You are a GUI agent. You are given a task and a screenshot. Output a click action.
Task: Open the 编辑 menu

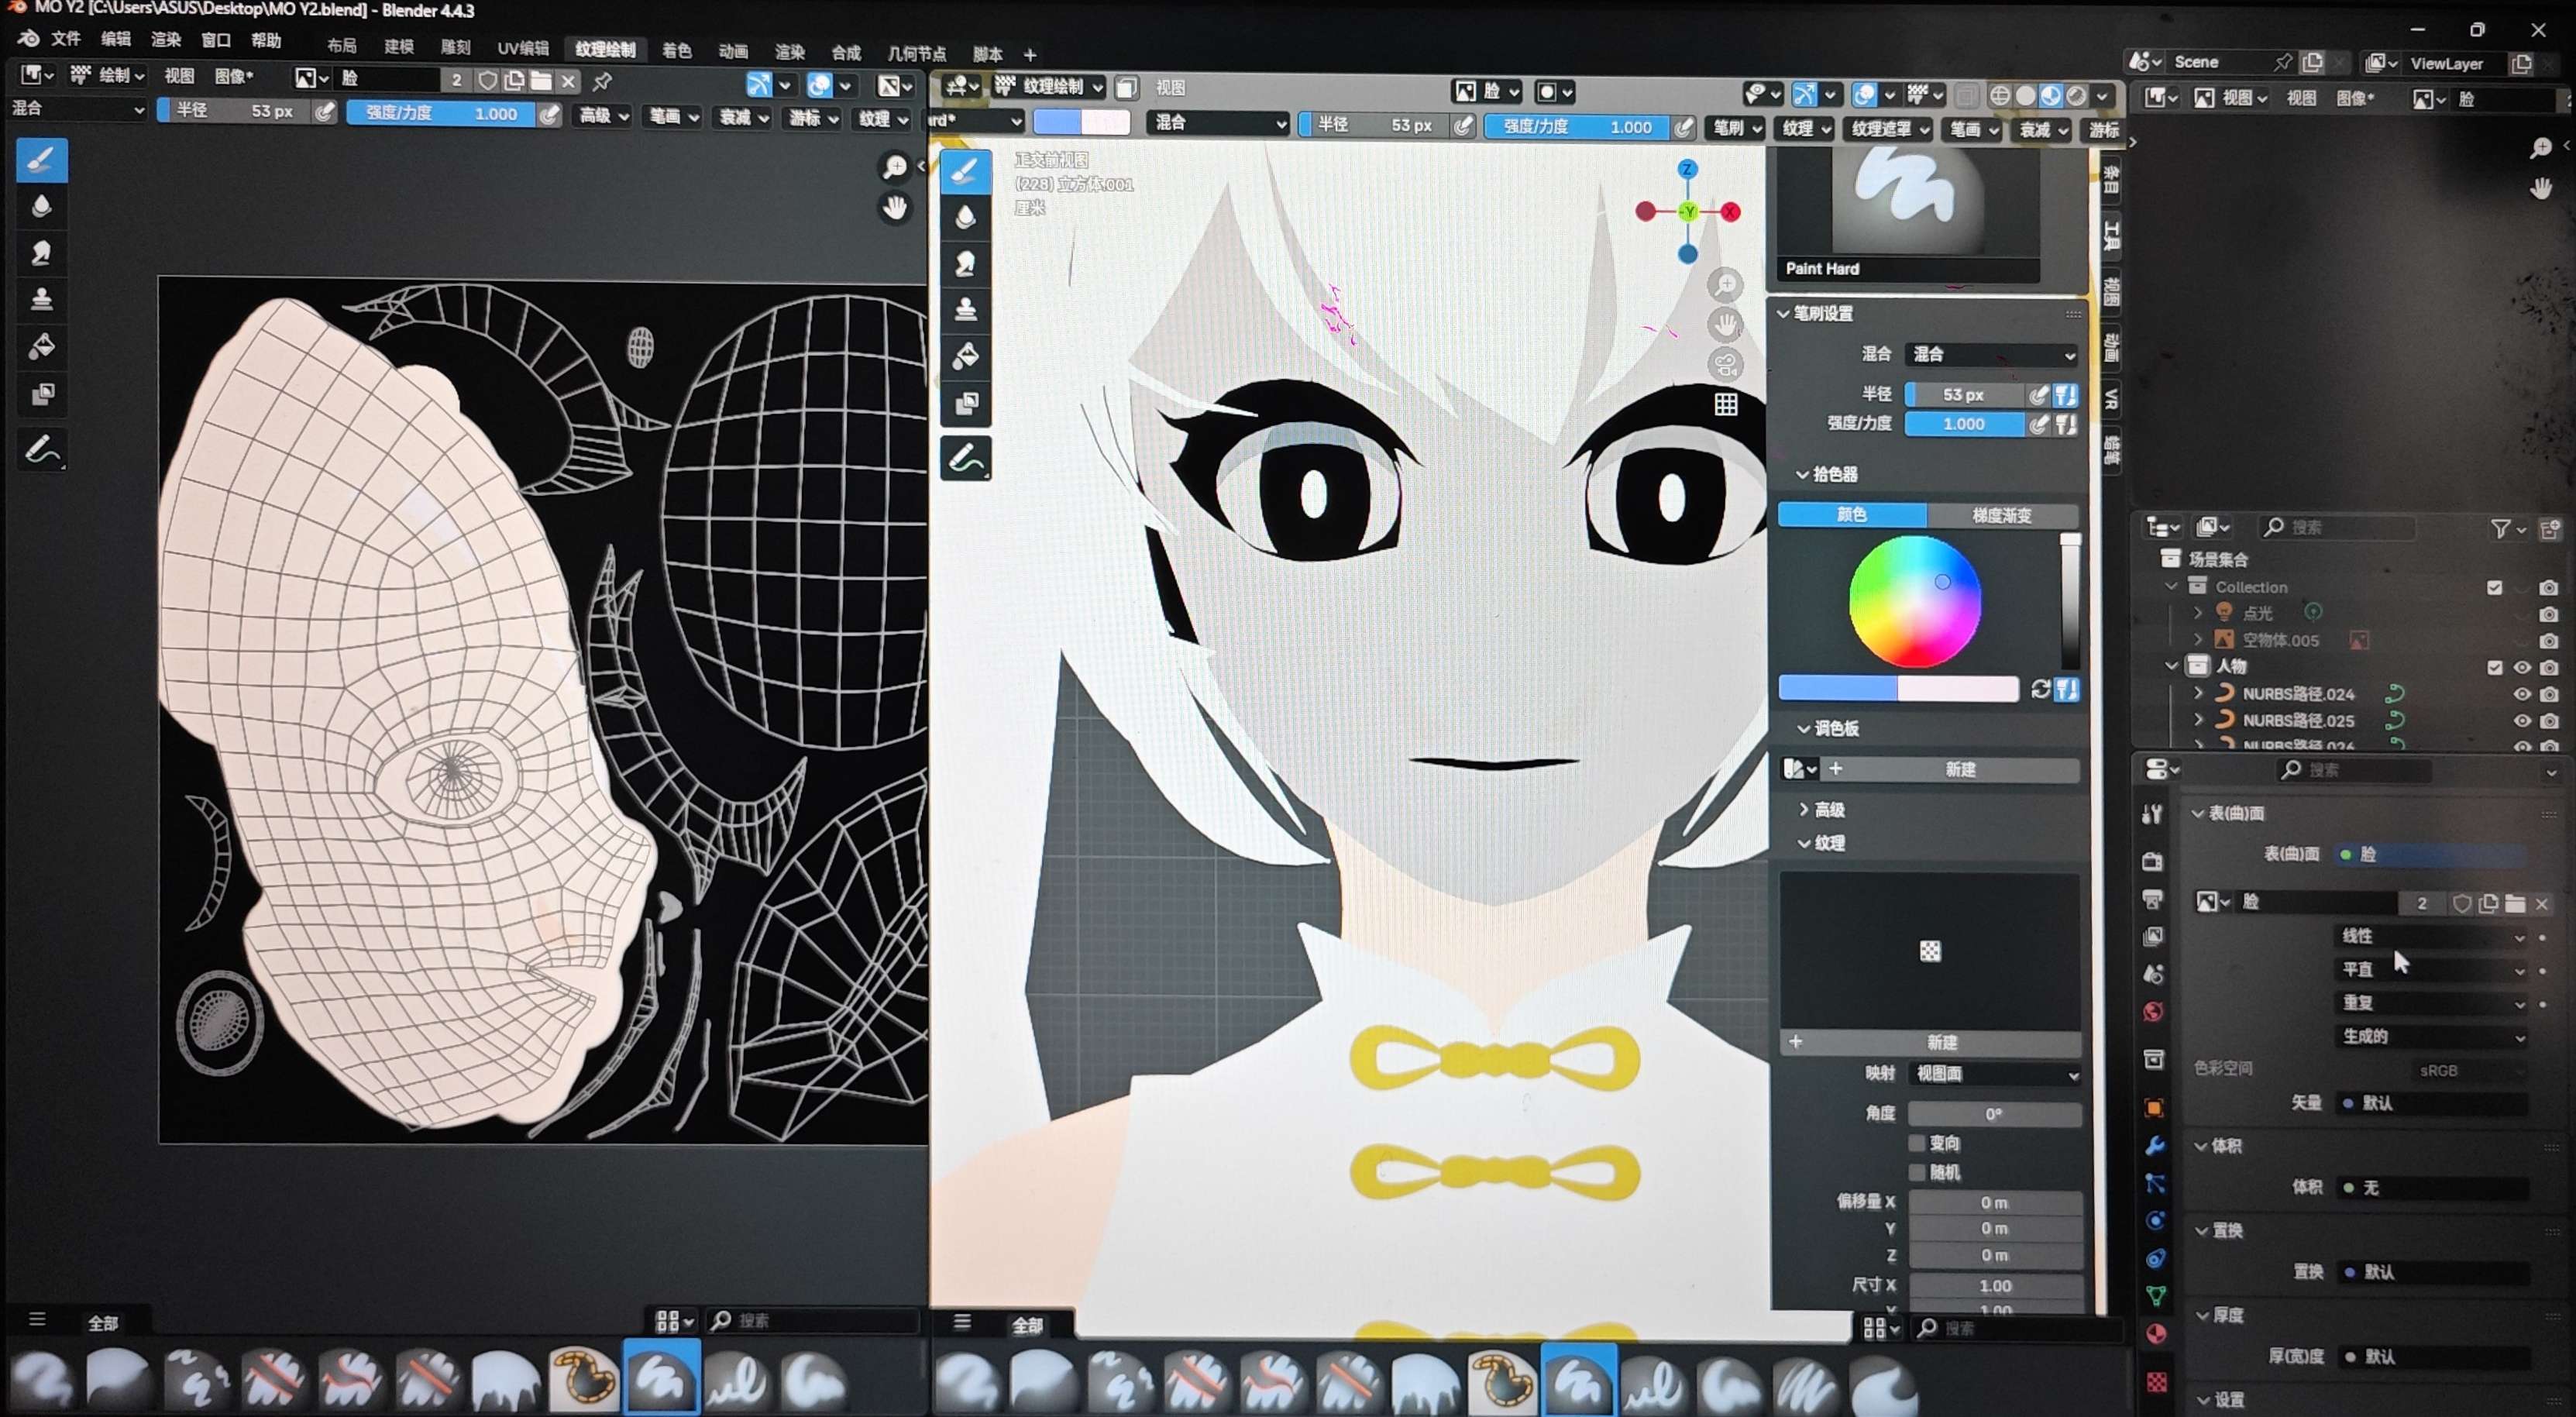pos(115,39)
